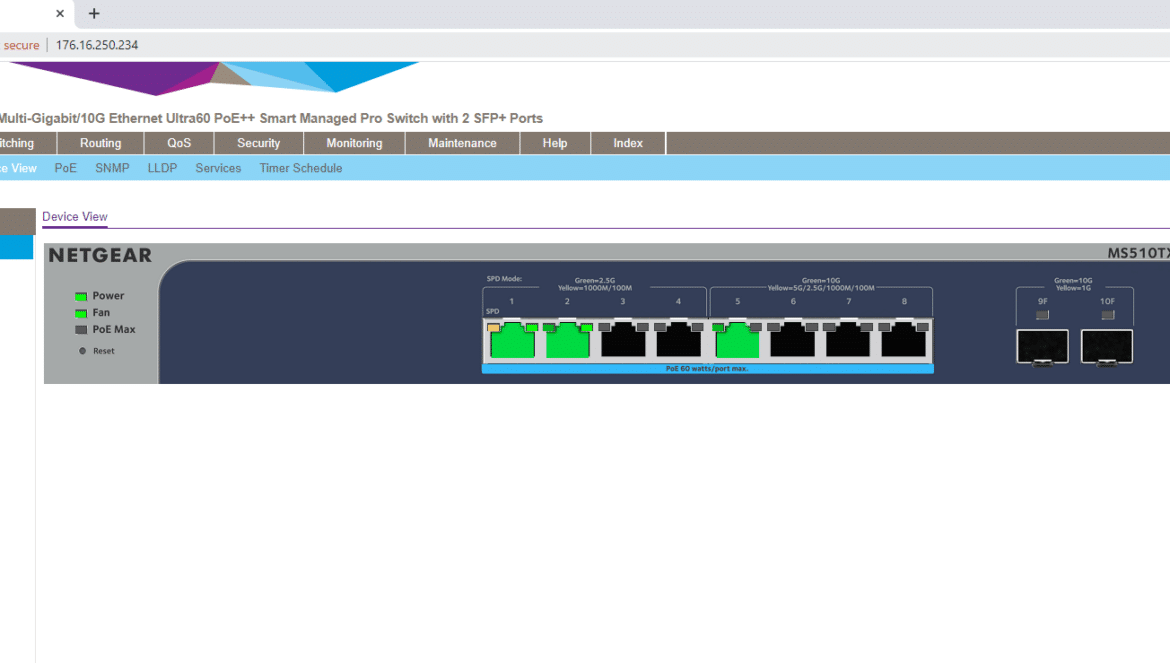Viewport: 1170px width, 663px height.
Task: Click the Reset pinhole button
Action: coord(82,351)
